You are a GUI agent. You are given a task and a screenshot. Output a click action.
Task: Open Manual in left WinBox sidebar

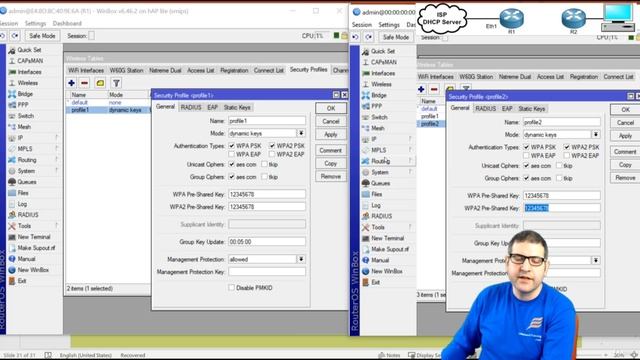point(26,259)
